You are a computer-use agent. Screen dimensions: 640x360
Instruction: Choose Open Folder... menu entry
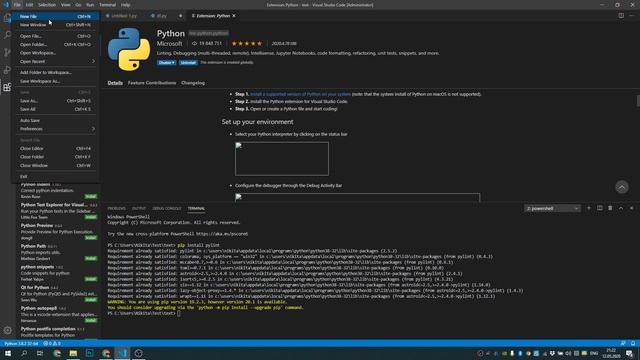point(56,44)
